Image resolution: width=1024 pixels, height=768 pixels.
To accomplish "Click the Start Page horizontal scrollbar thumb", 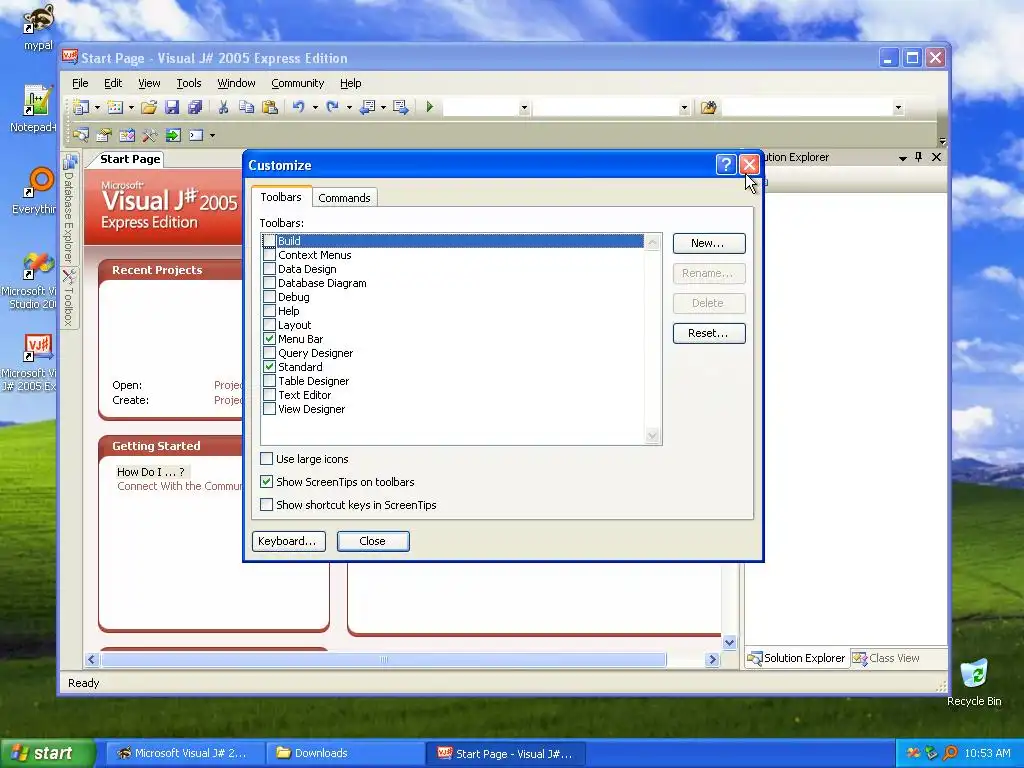I will (x=384, y=660).
